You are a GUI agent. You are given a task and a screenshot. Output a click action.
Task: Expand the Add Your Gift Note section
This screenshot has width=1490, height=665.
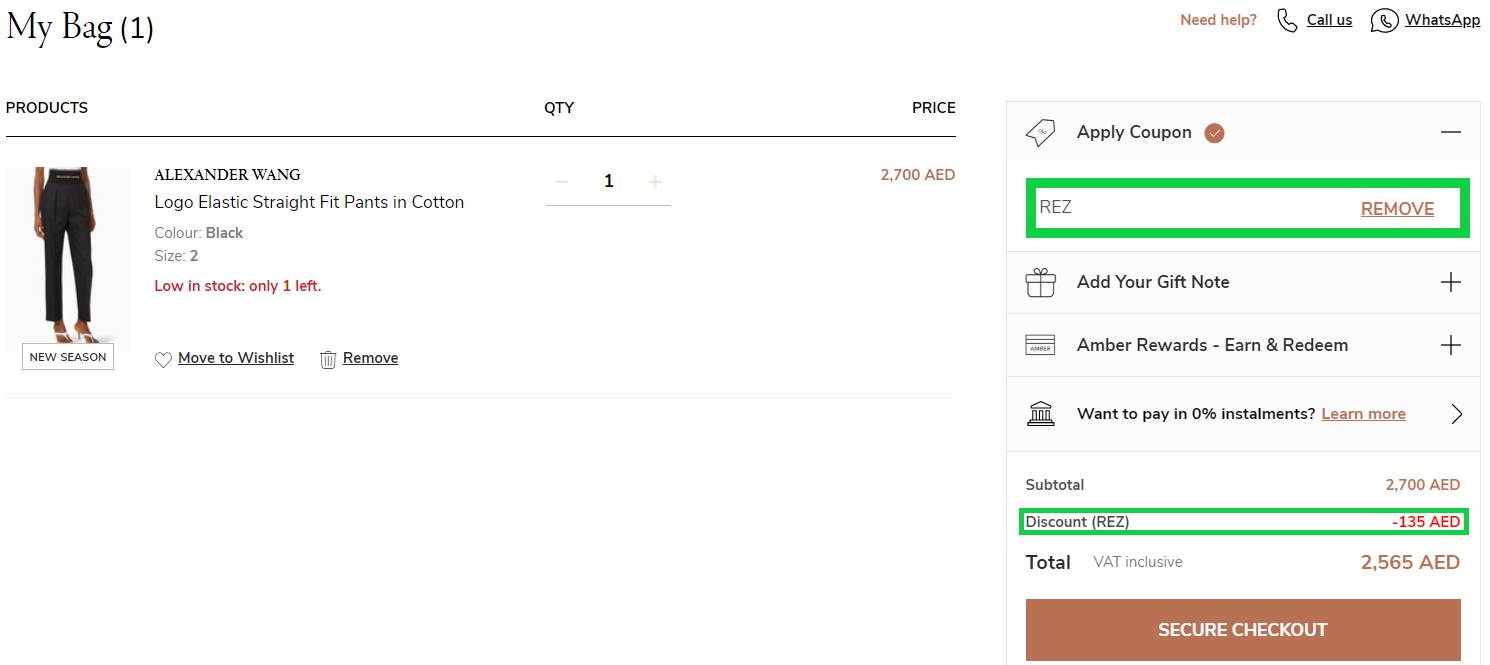pos(1450,282)
